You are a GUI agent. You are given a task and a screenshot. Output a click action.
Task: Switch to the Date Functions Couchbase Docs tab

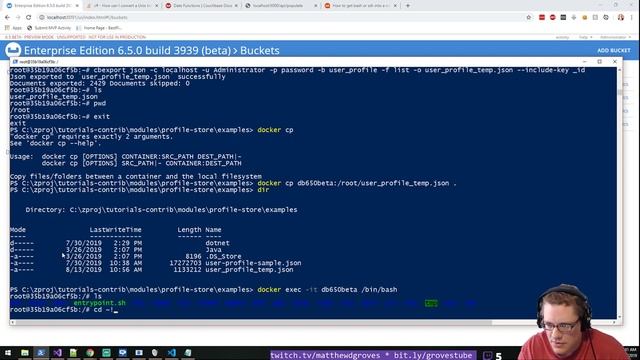coord(202,6)
